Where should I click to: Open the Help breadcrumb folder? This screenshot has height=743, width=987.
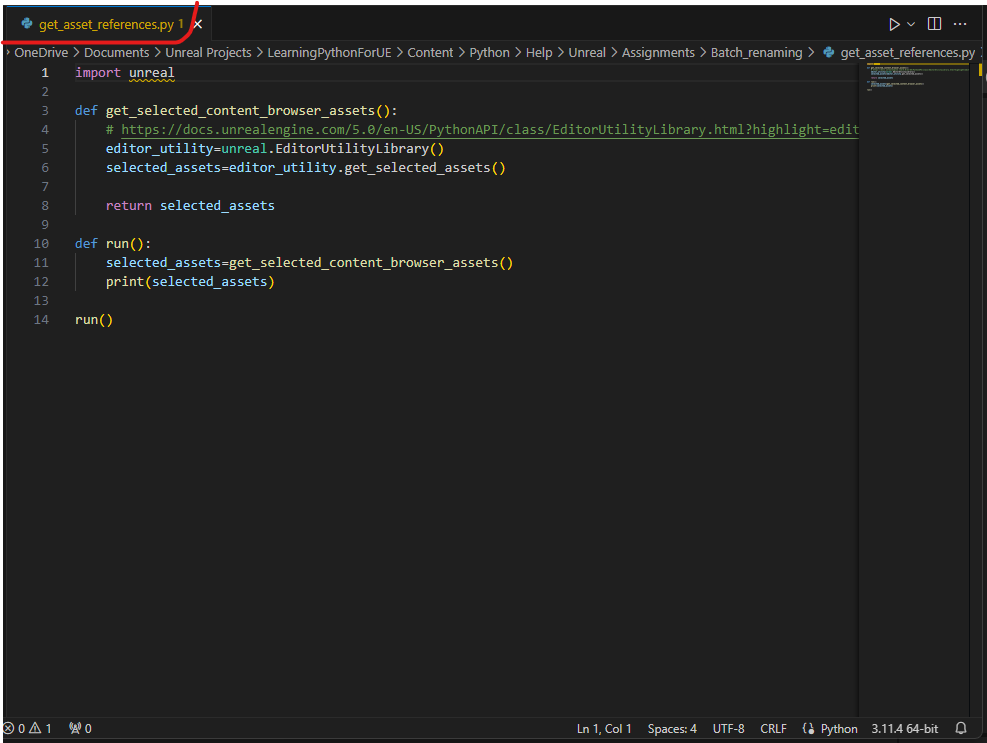539,53
